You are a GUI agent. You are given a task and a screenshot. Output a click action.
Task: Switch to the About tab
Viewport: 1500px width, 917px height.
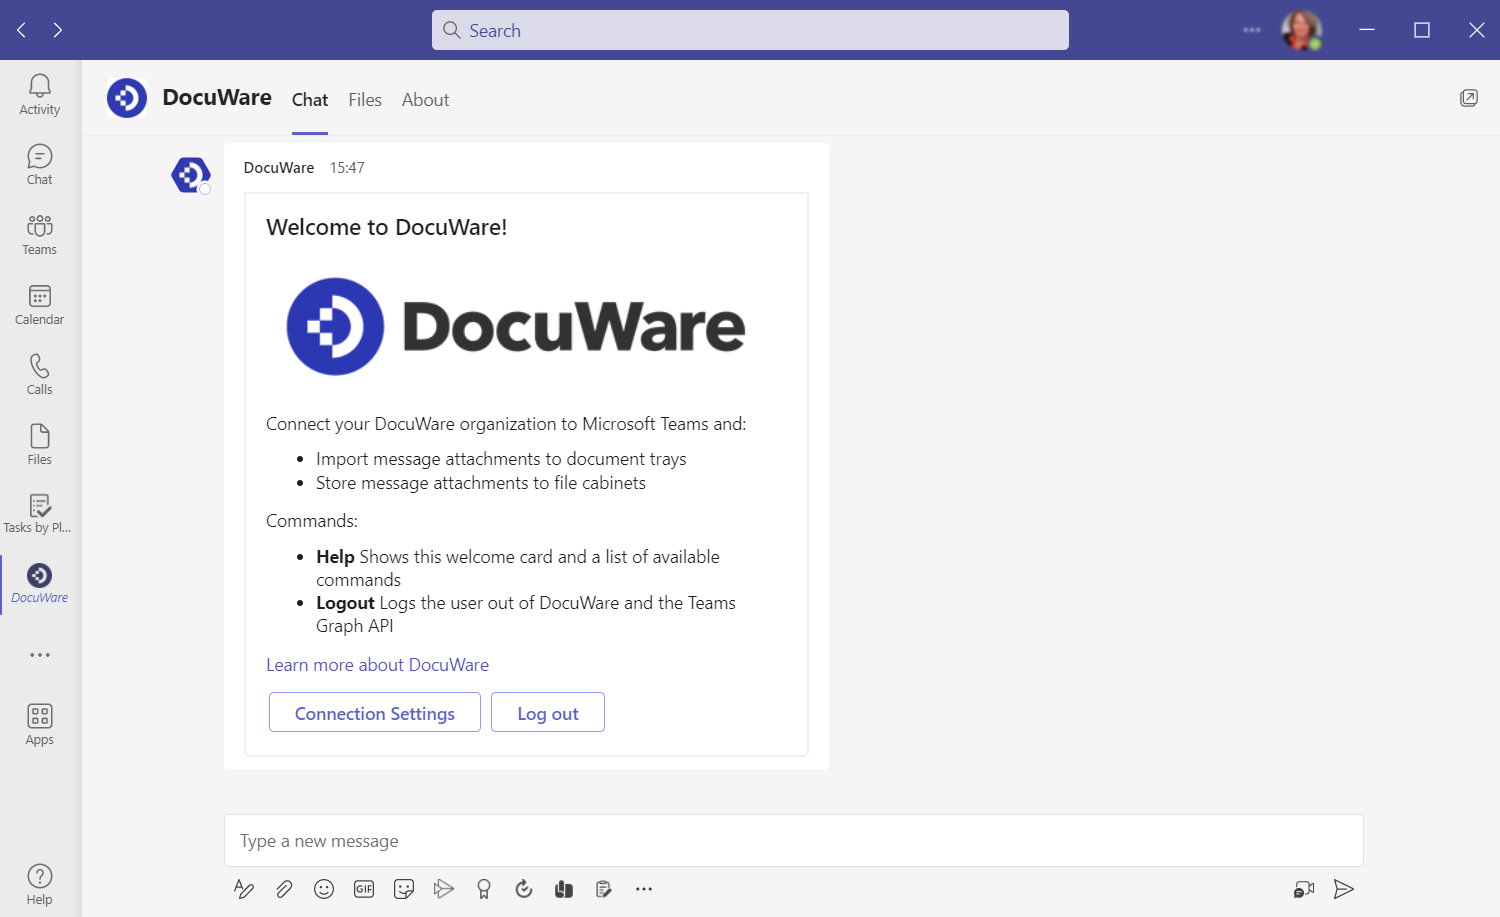tap(425, 100)
